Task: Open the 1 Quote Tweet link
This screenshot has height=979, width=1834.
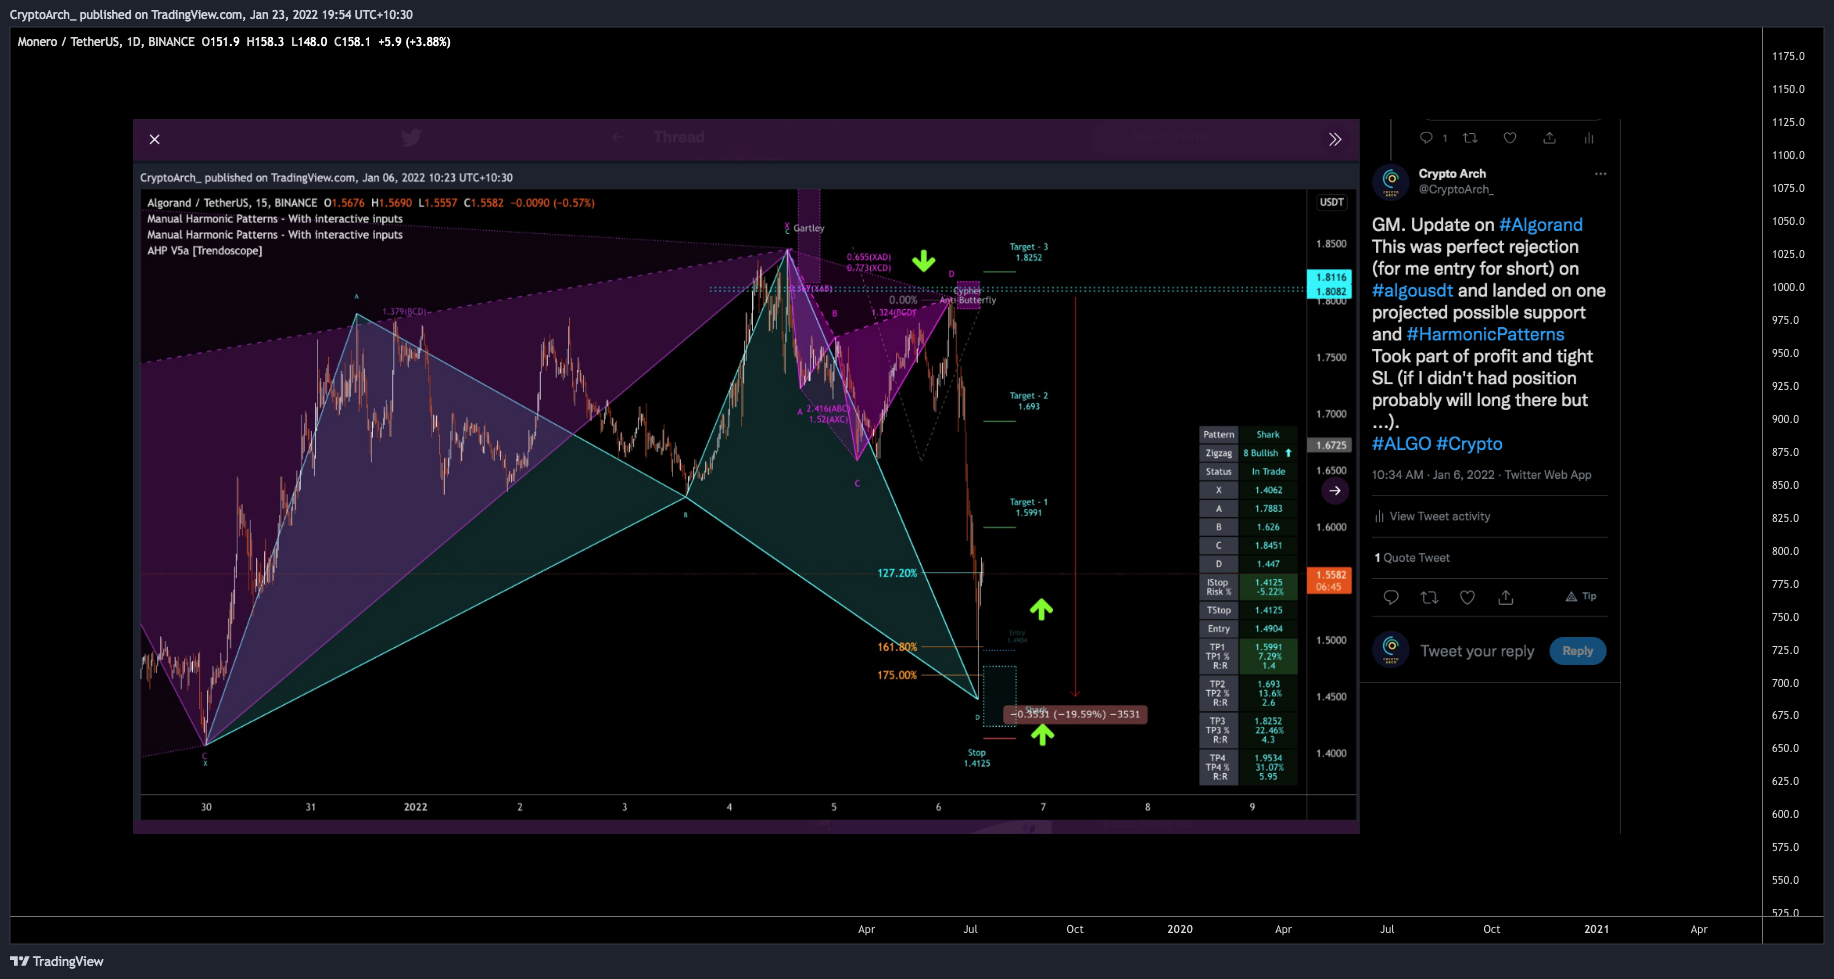Action: 1411,558
